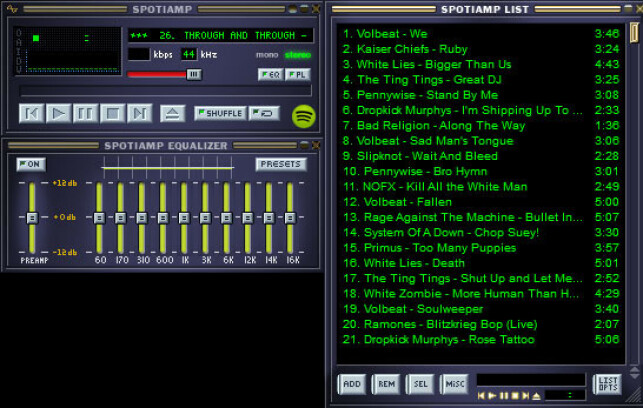The height and width of the screenshot is (408, 643).
Task: Click the song seek position bar
Action: (166, 91)
